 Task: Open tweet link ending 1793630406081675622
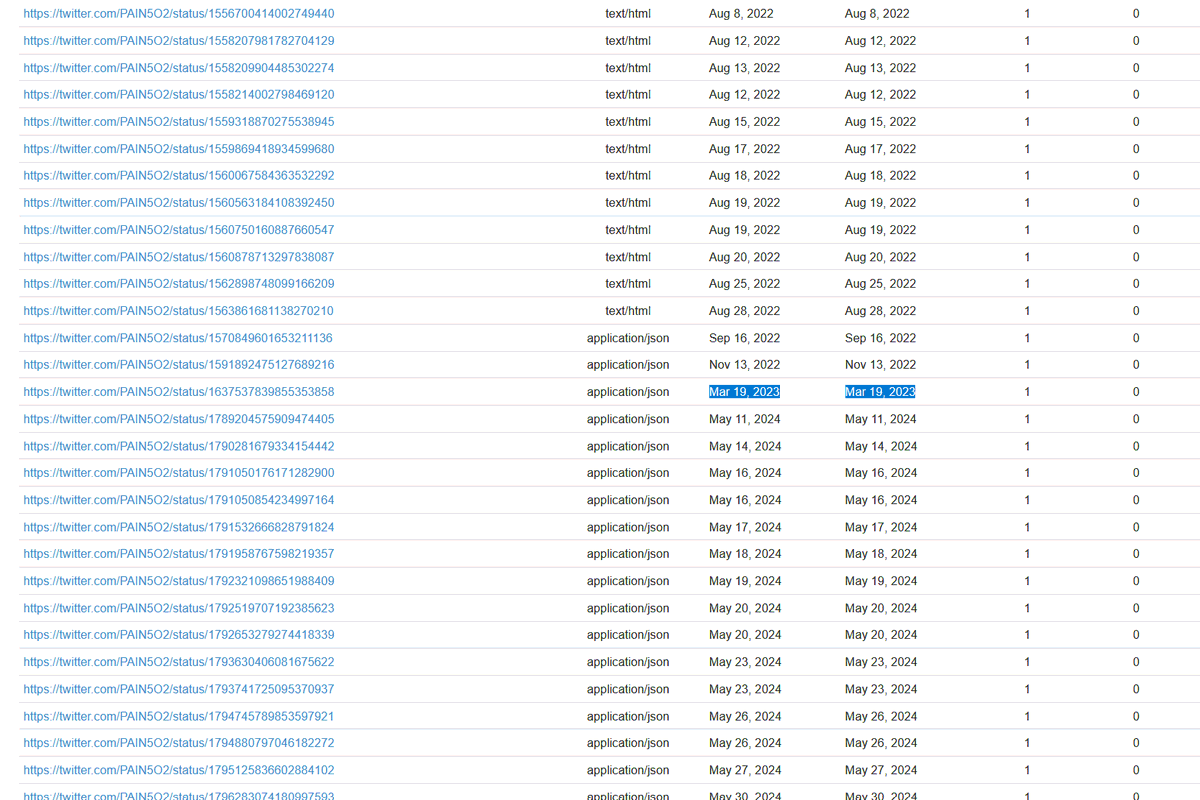coord(179,662)
